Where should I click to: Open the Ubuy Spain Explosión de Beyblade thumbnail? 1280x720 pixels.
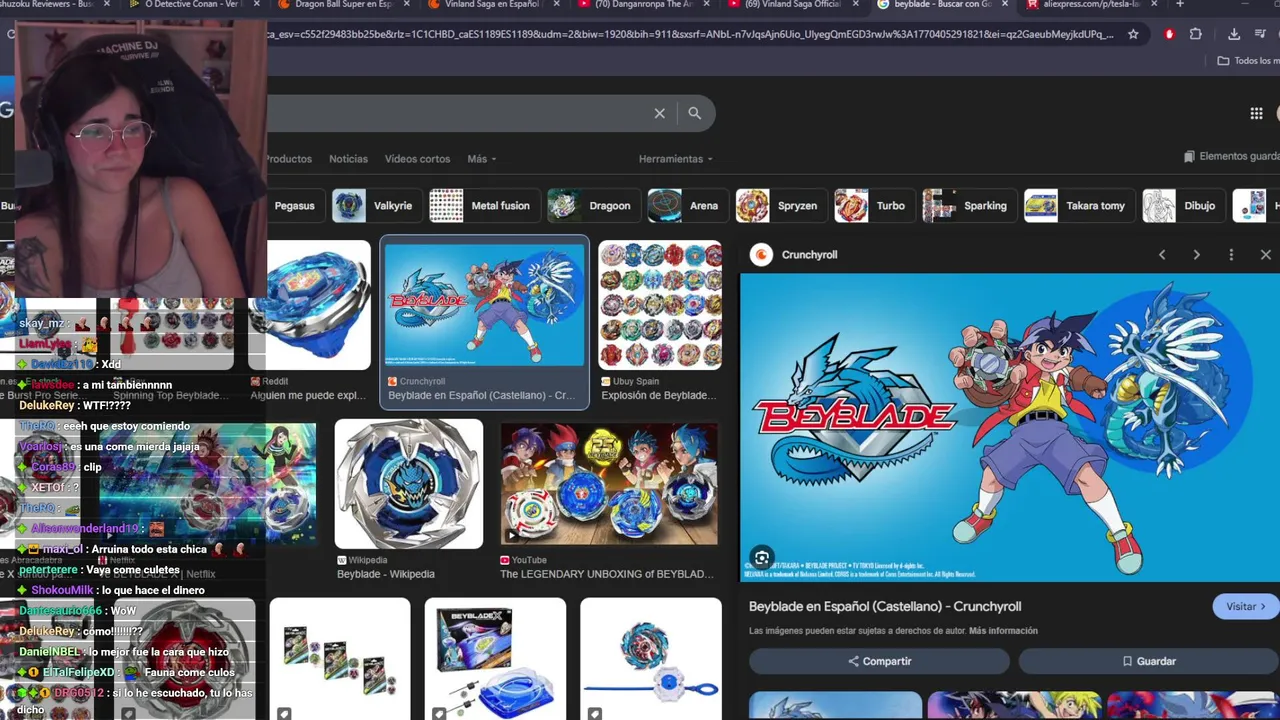pyautogui.click(x=660, y=305)
